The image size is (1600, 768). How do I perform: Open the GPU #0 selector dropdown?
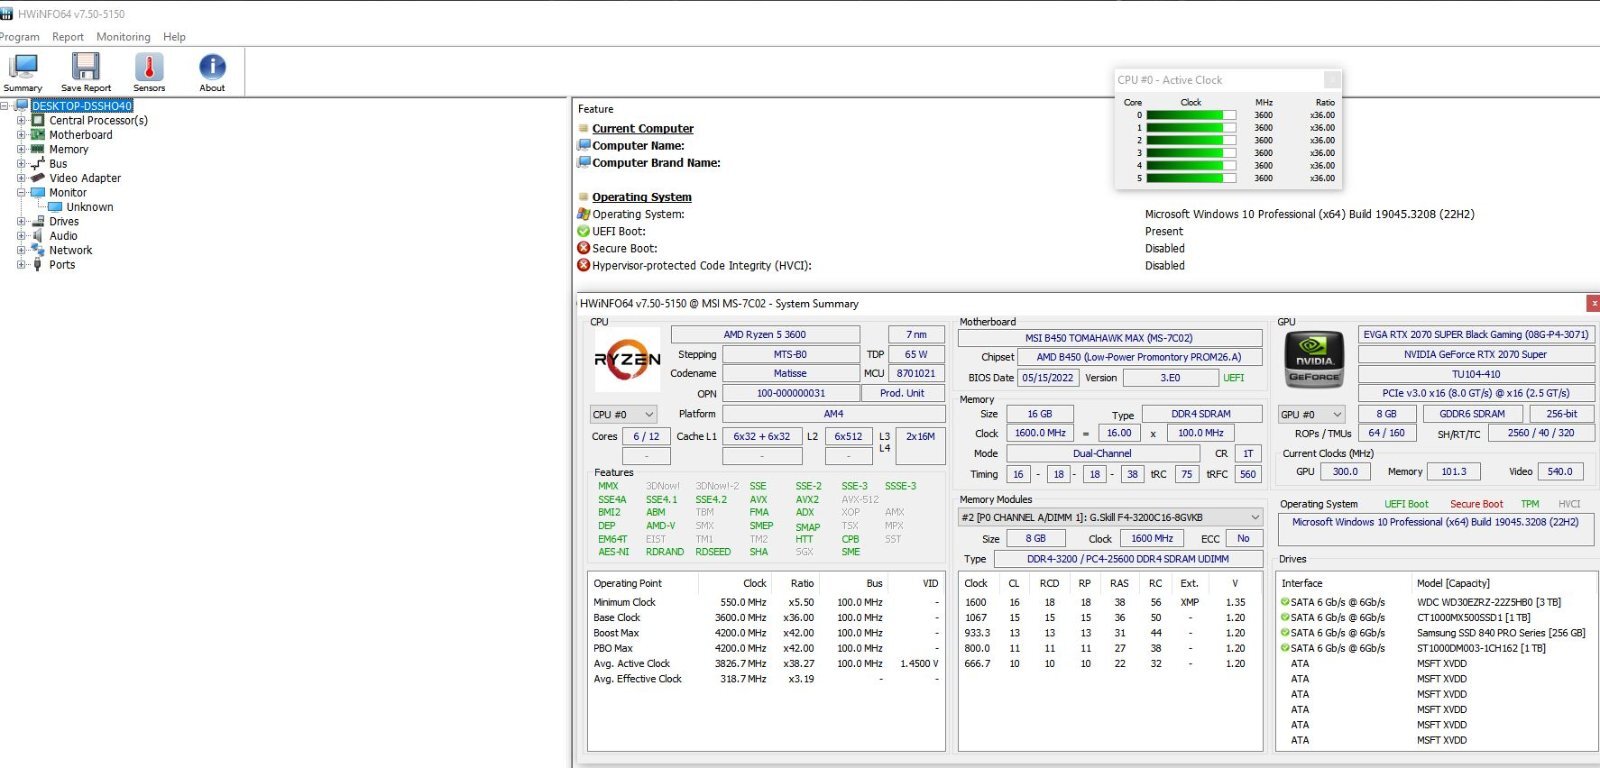[x=1312, y=414]
